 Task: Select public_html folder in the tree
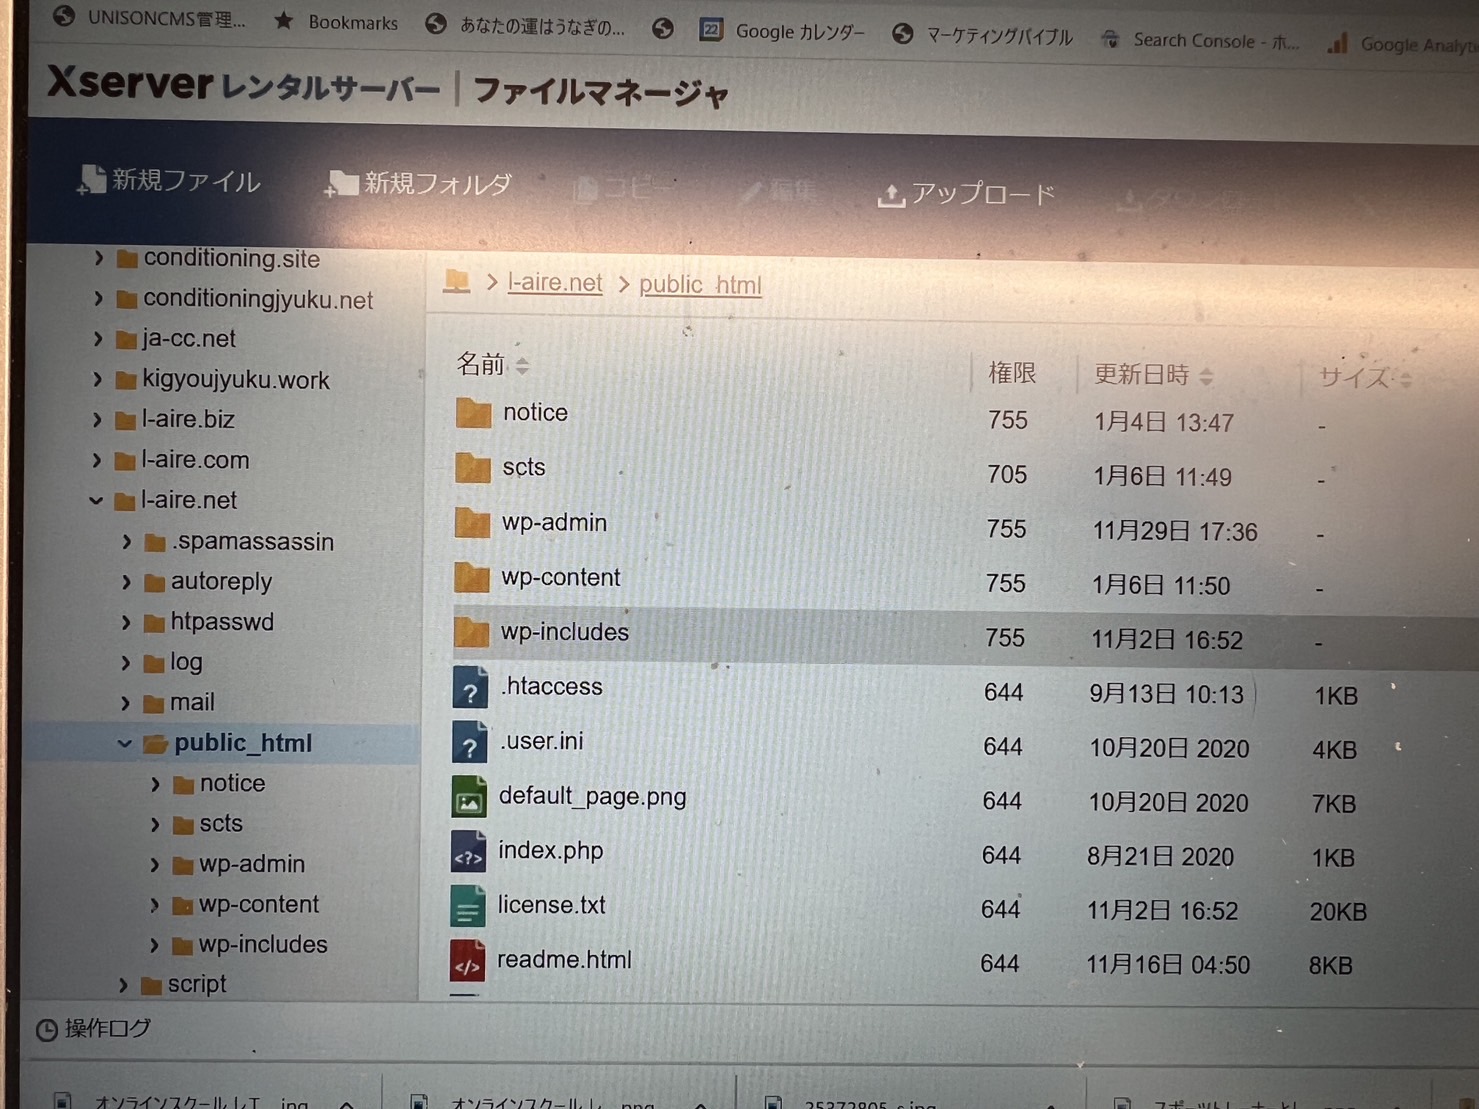click(242, 743)
